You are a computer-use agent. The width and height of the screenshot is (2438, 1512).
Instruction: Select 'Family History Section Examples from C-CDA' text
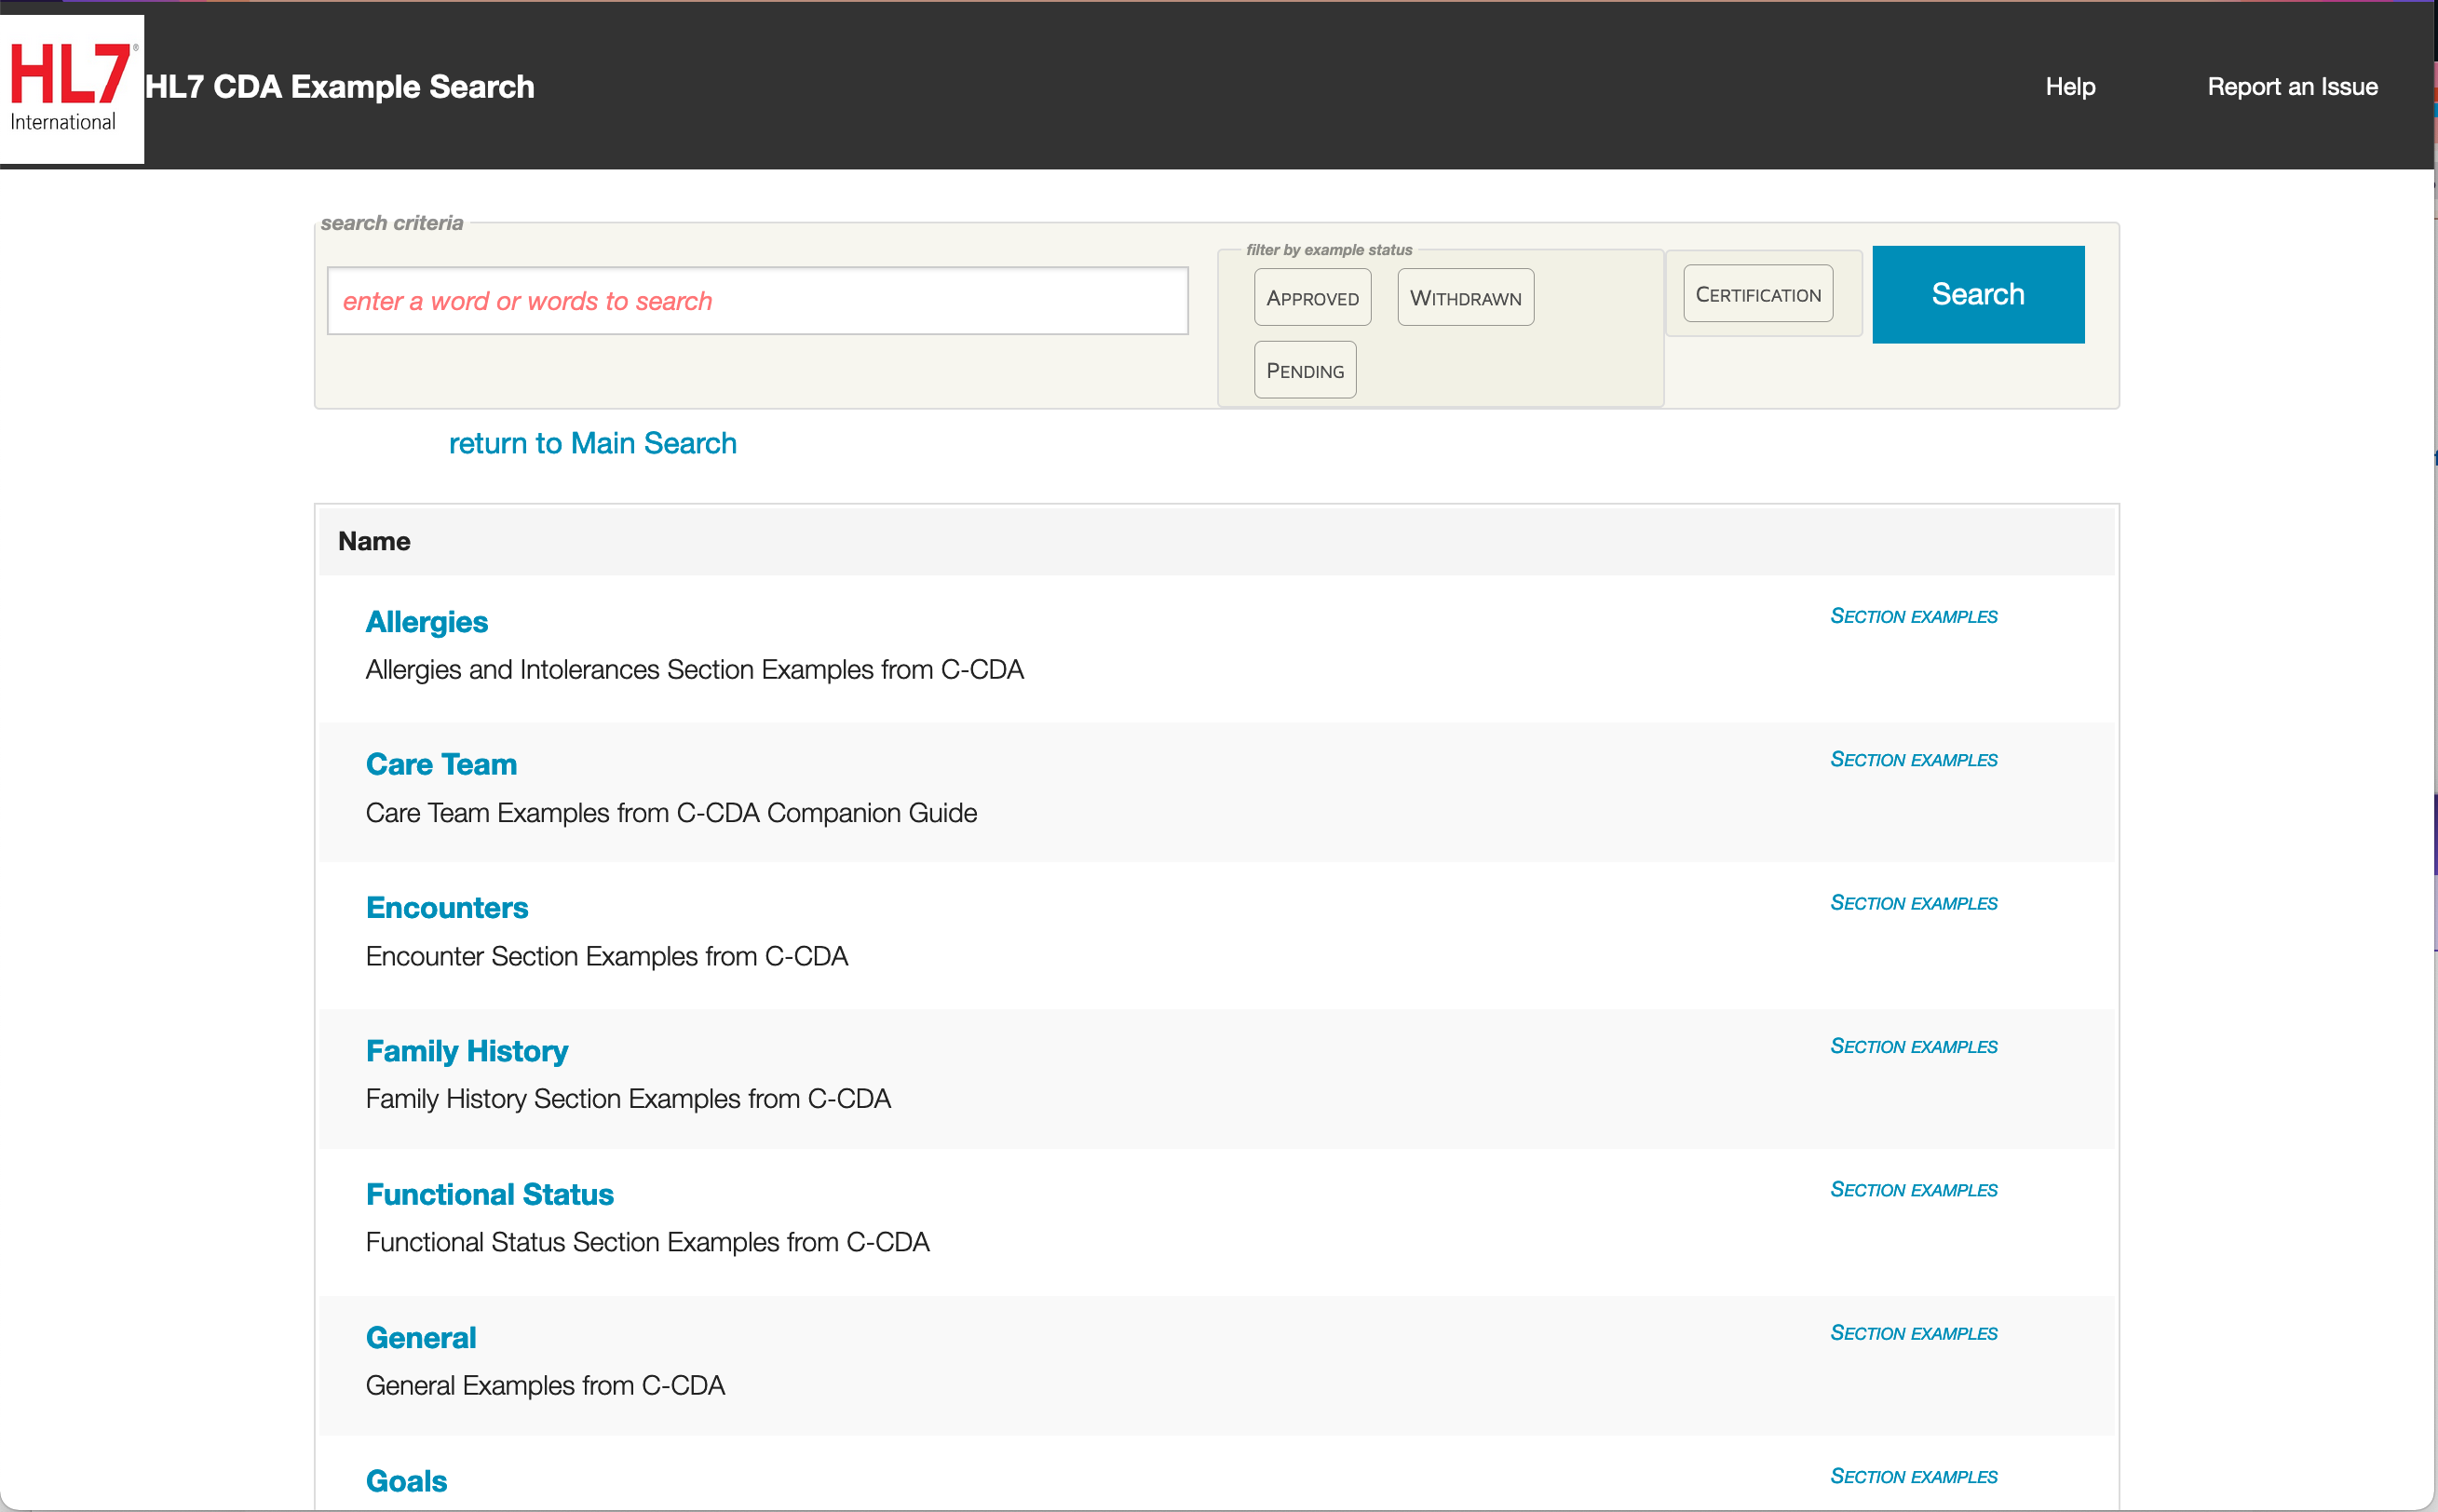pyautogui.click(x=628, y=1099)
